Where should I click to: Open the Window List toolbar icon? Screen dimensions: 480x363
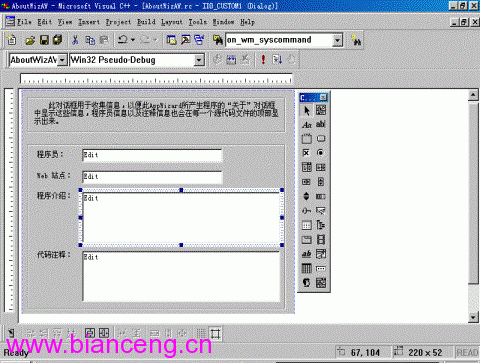pos(199,40)
